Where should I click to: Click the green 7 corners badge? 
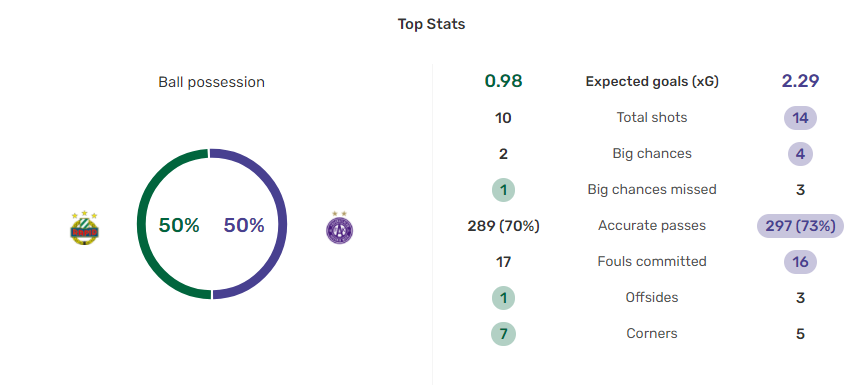[x=503, y=334]
